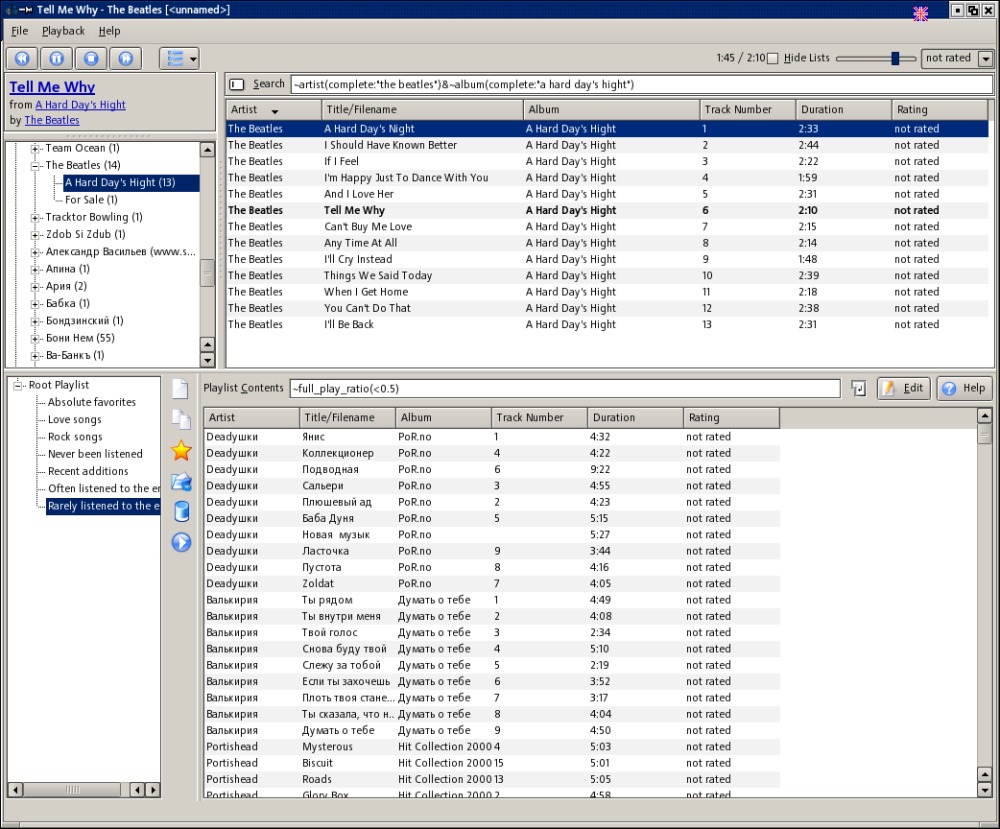Open the File menu
Viewport: 1000px width, 829px height.
tap(20, 31)
